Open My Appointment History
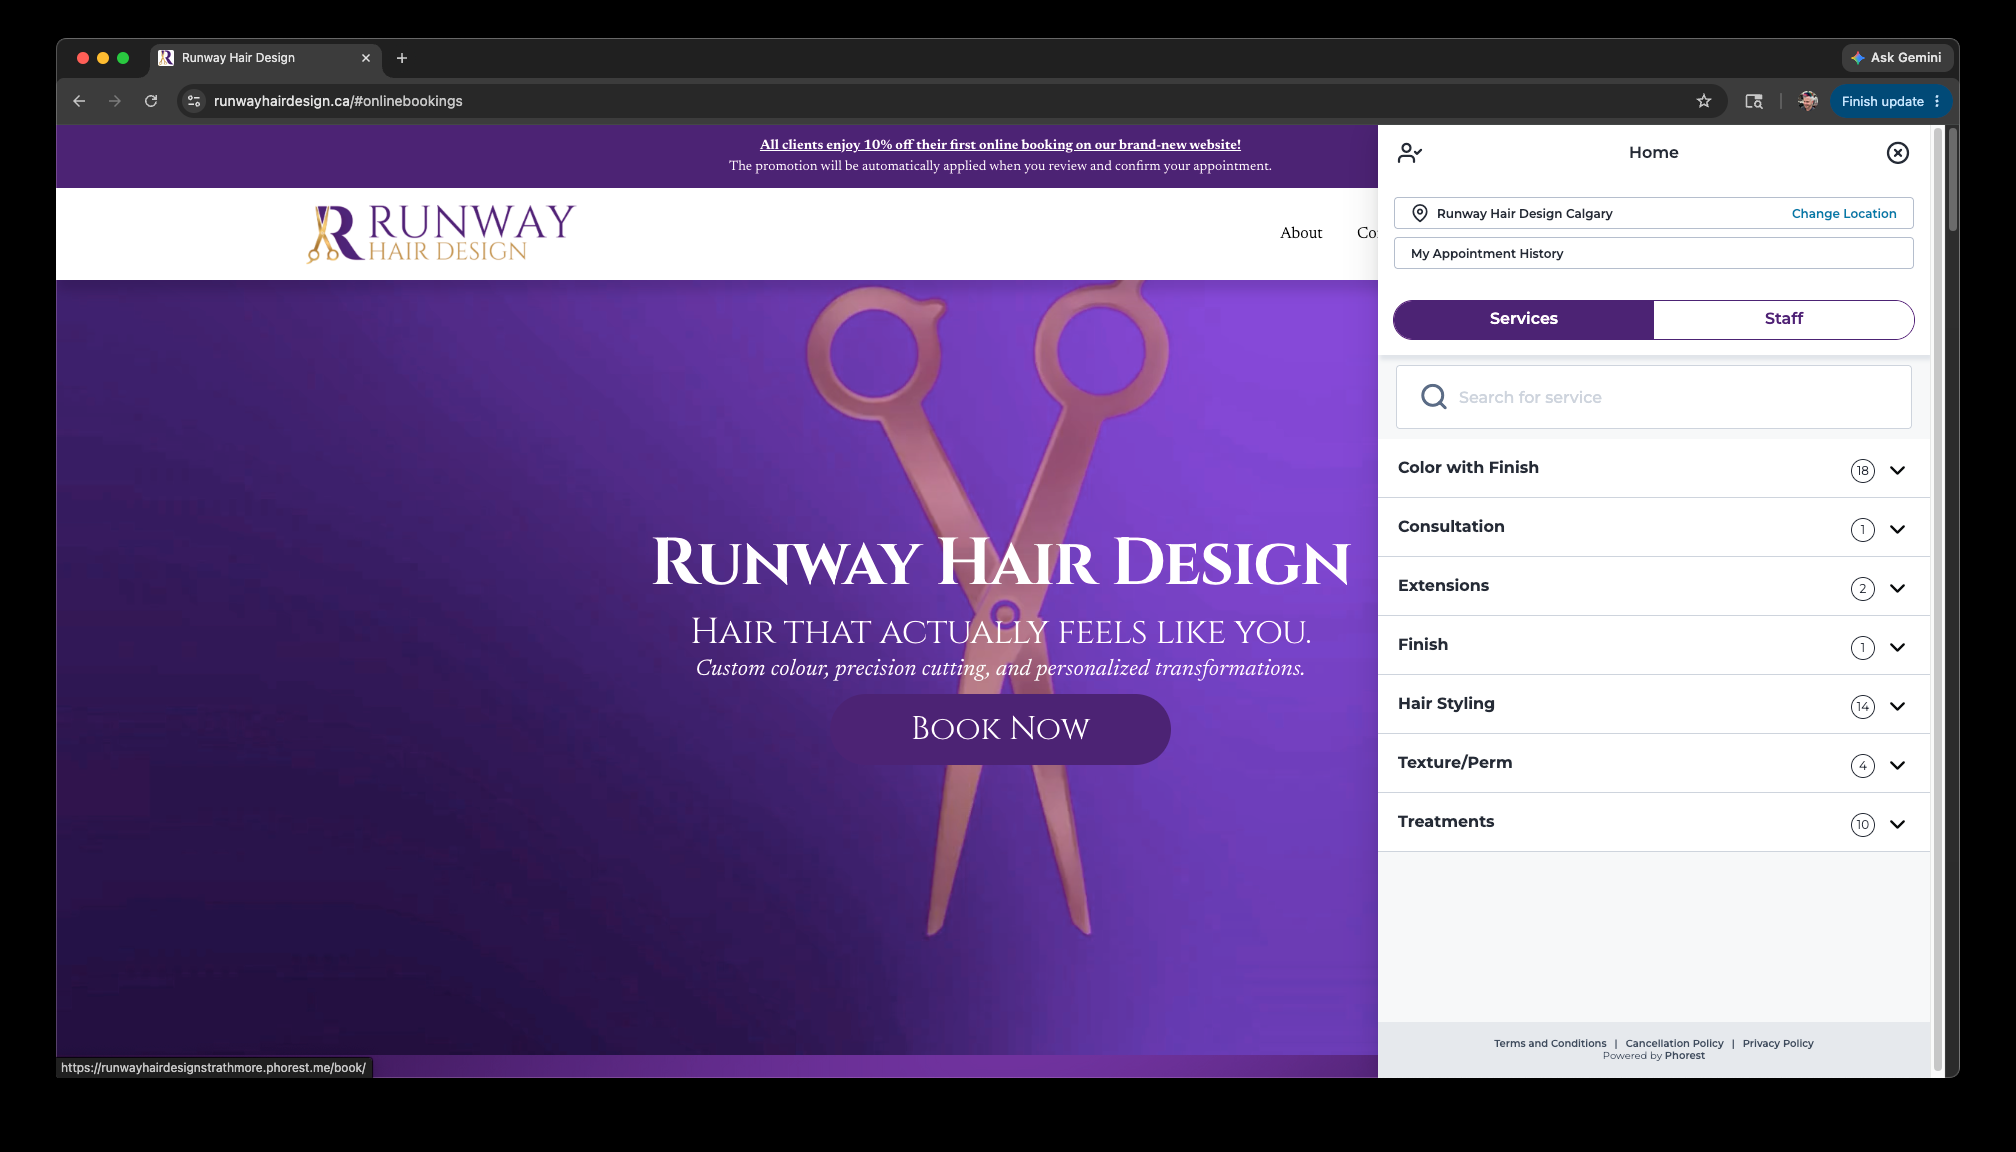 (1653, 253)
